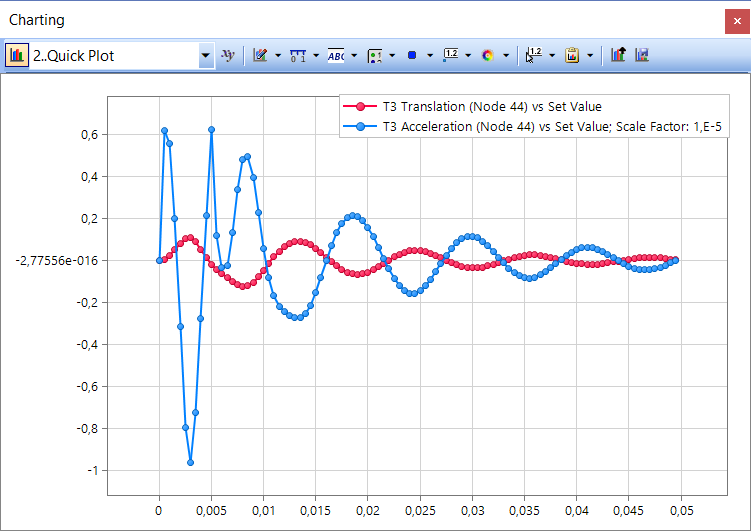The height and width of the screenshot is (531, 751).
Task: Click the 0,04 x-axis label
Action: pos(577,511)
